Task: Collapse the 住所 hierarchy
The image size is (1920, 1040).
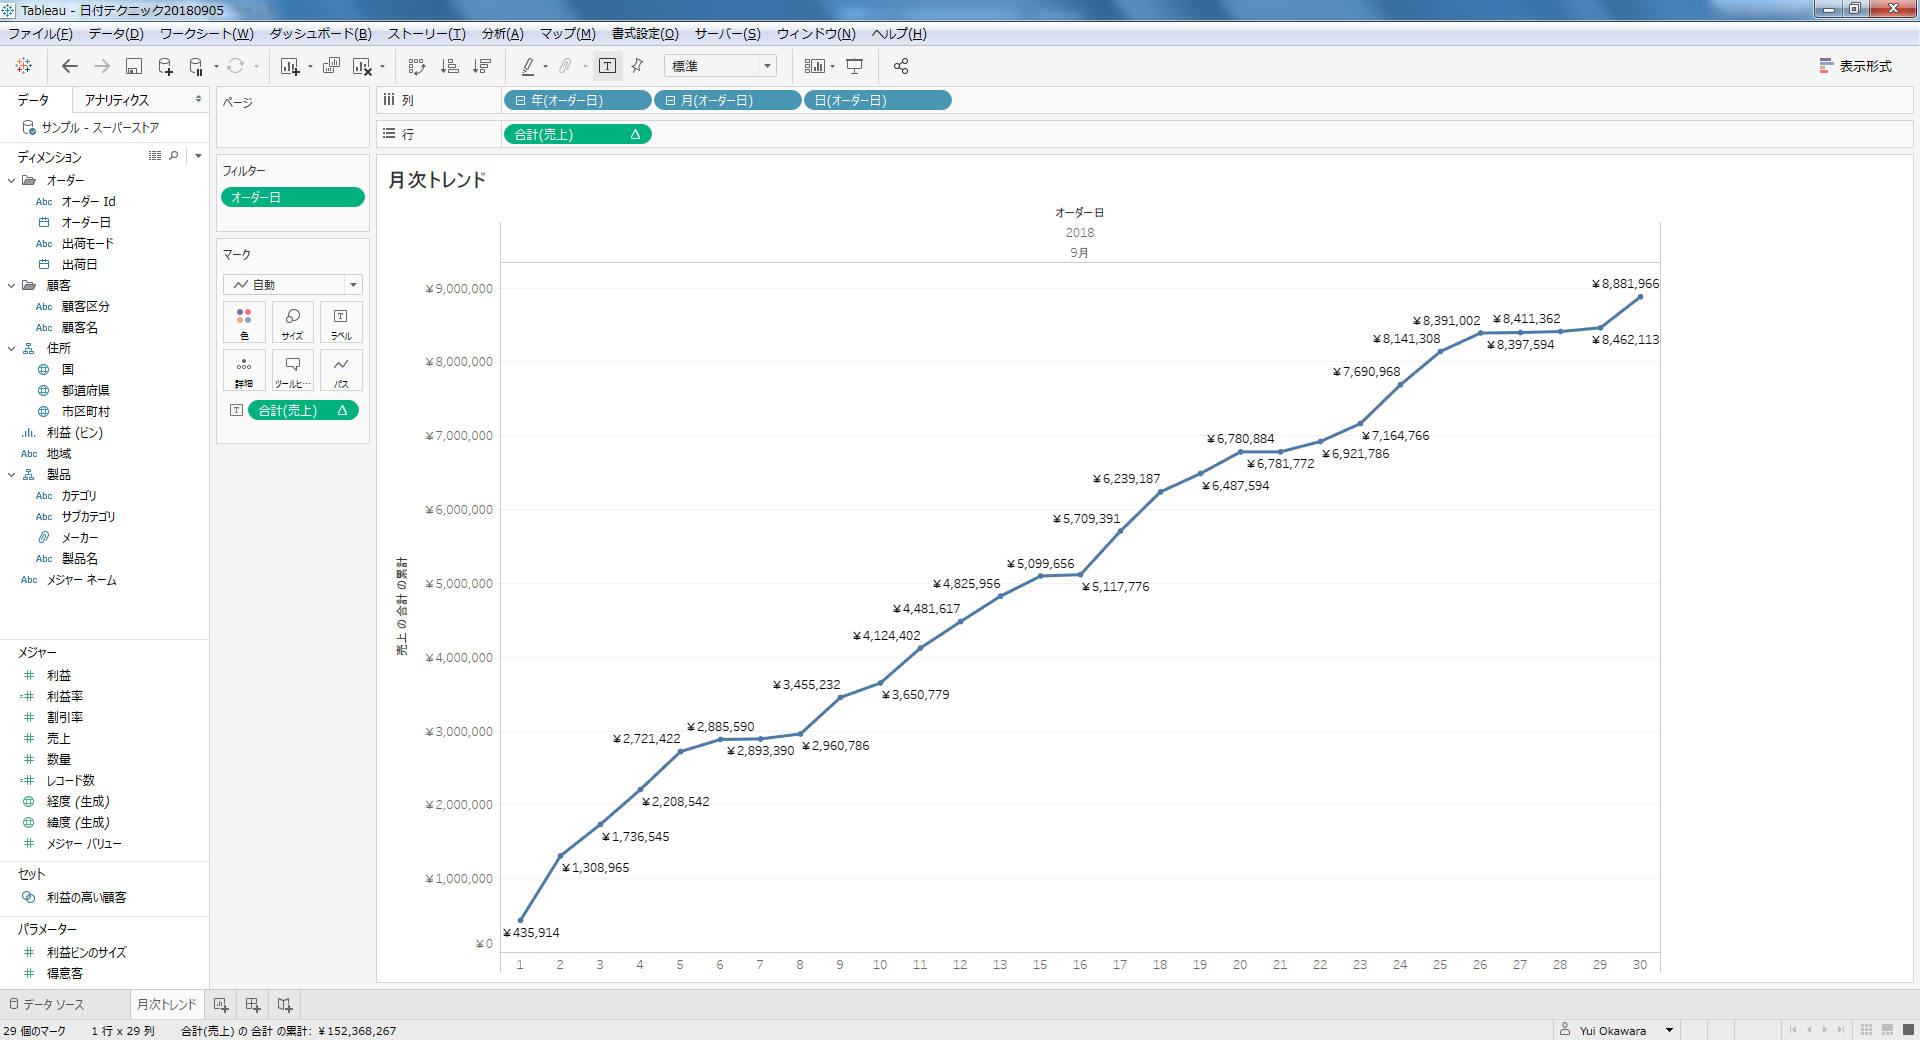Action: tap(11, 349)
